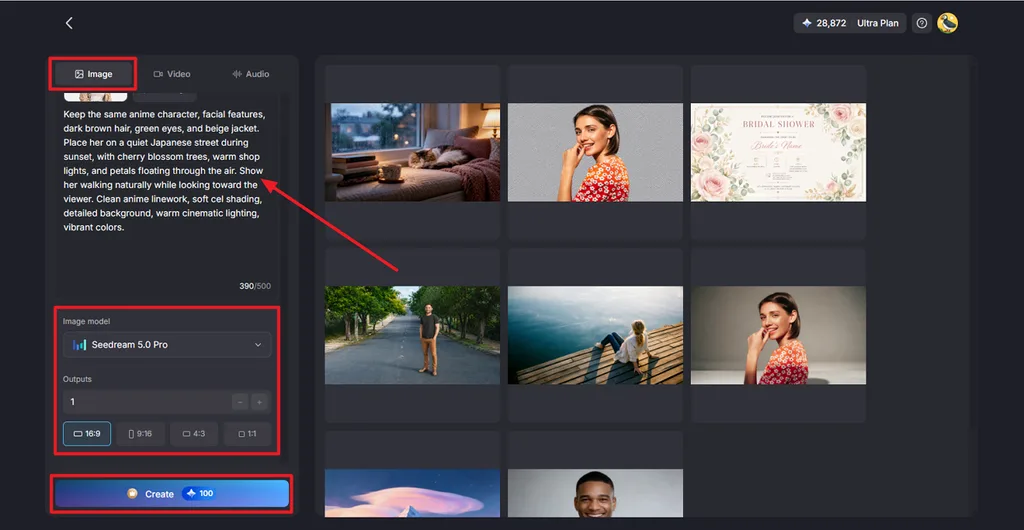Switch to the Video tab

click(x=172, y=74)
